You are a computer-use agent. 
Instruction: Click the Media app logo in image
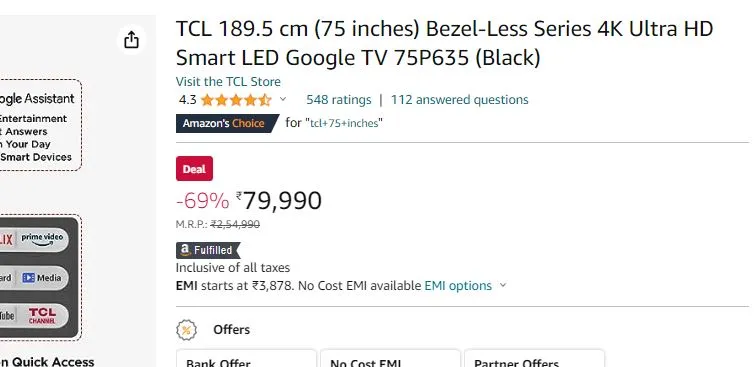point(42,278)
